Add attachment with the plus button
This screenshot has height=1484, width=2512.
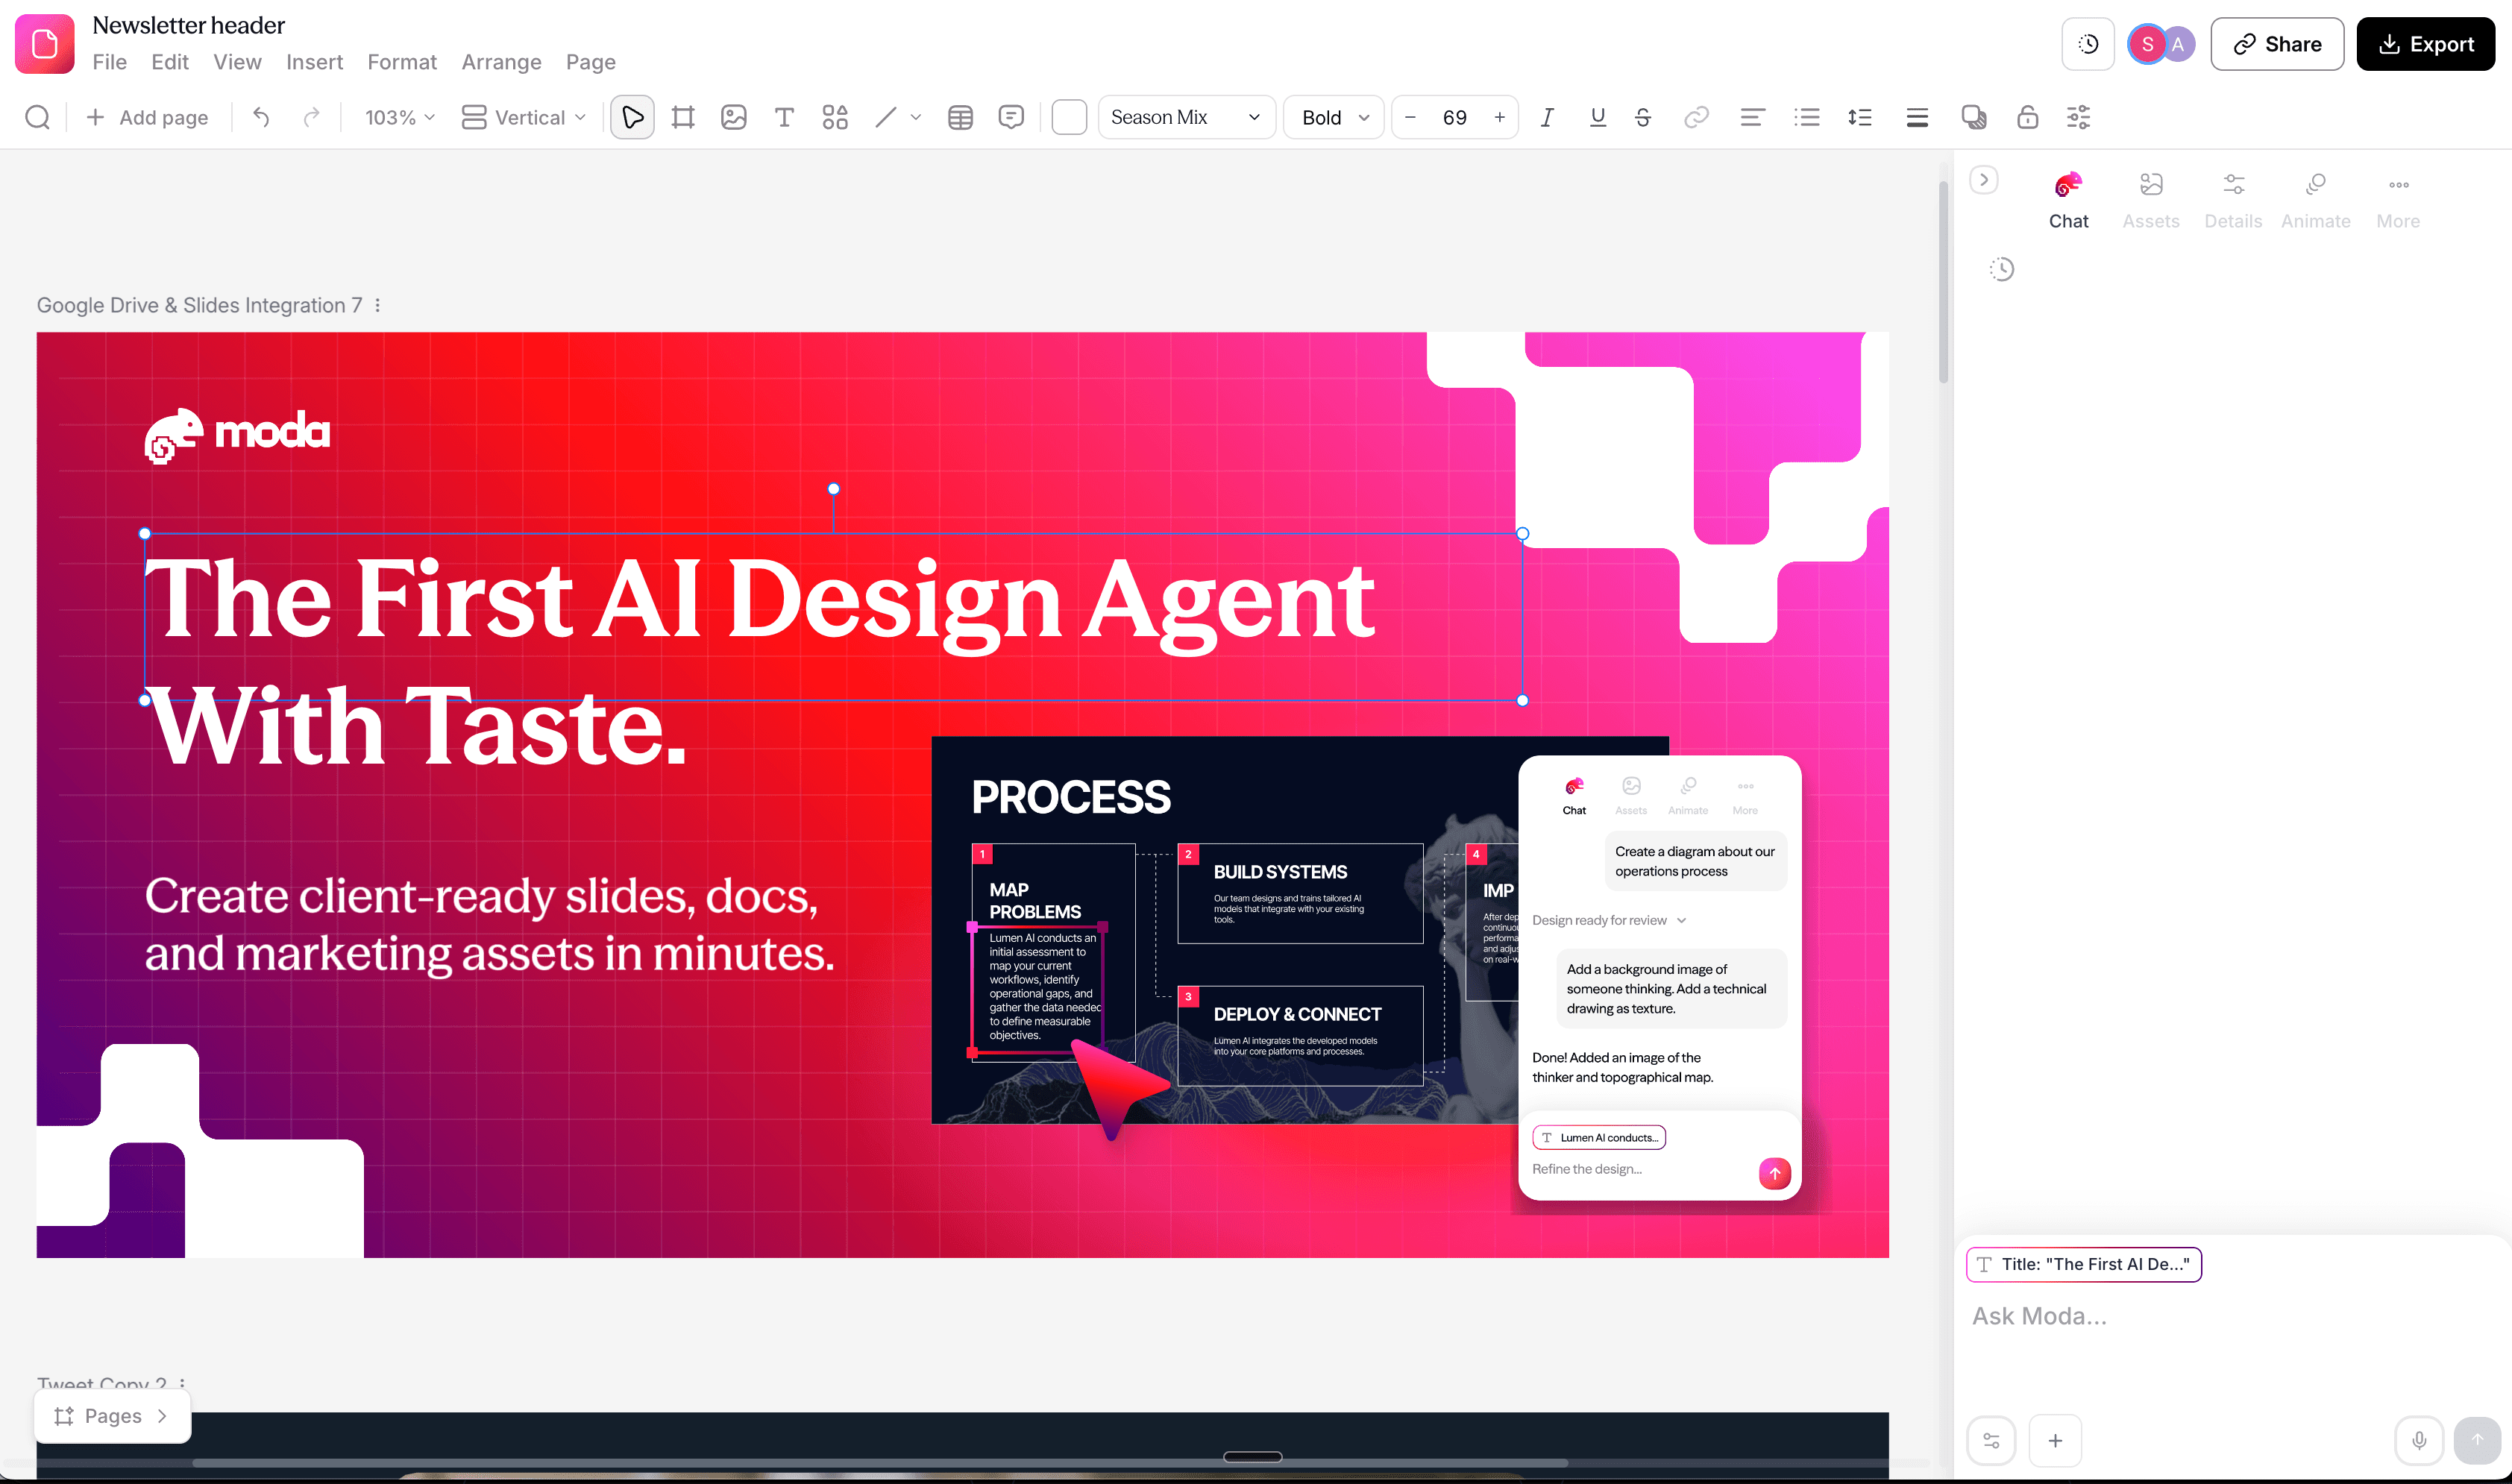pyautogui.click(x=2055, y=1440)
